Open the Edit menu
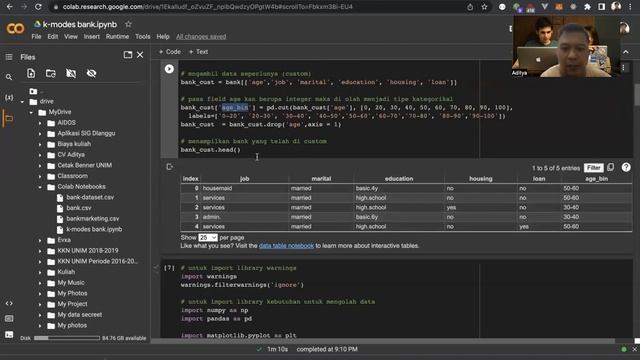 click(53, 37)
